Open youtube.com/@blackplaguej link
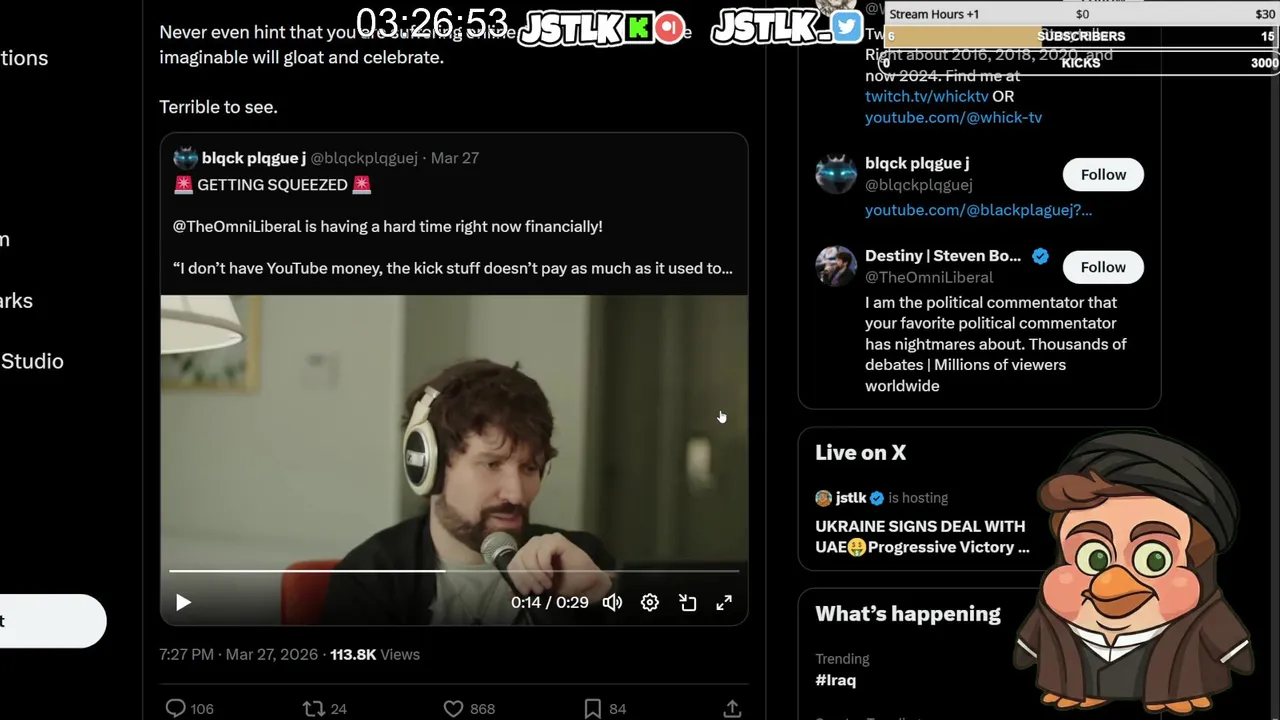The width and height of the screenshot is (1280, 720). [978, 210]
